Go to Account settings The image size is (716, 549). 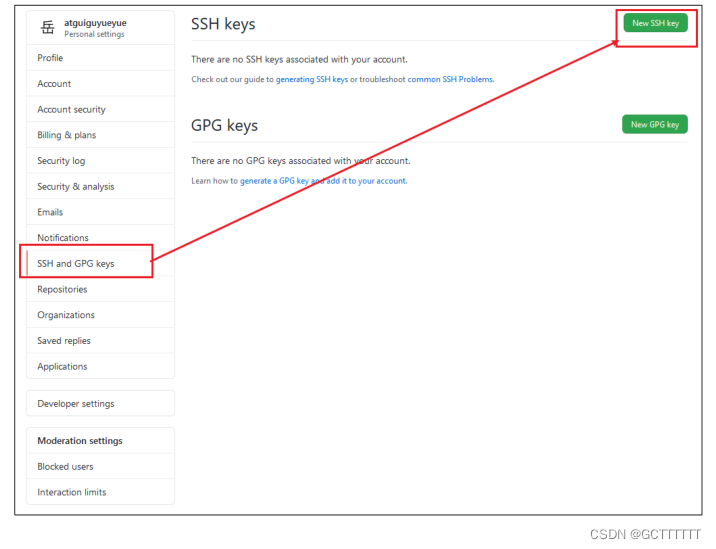100,84
